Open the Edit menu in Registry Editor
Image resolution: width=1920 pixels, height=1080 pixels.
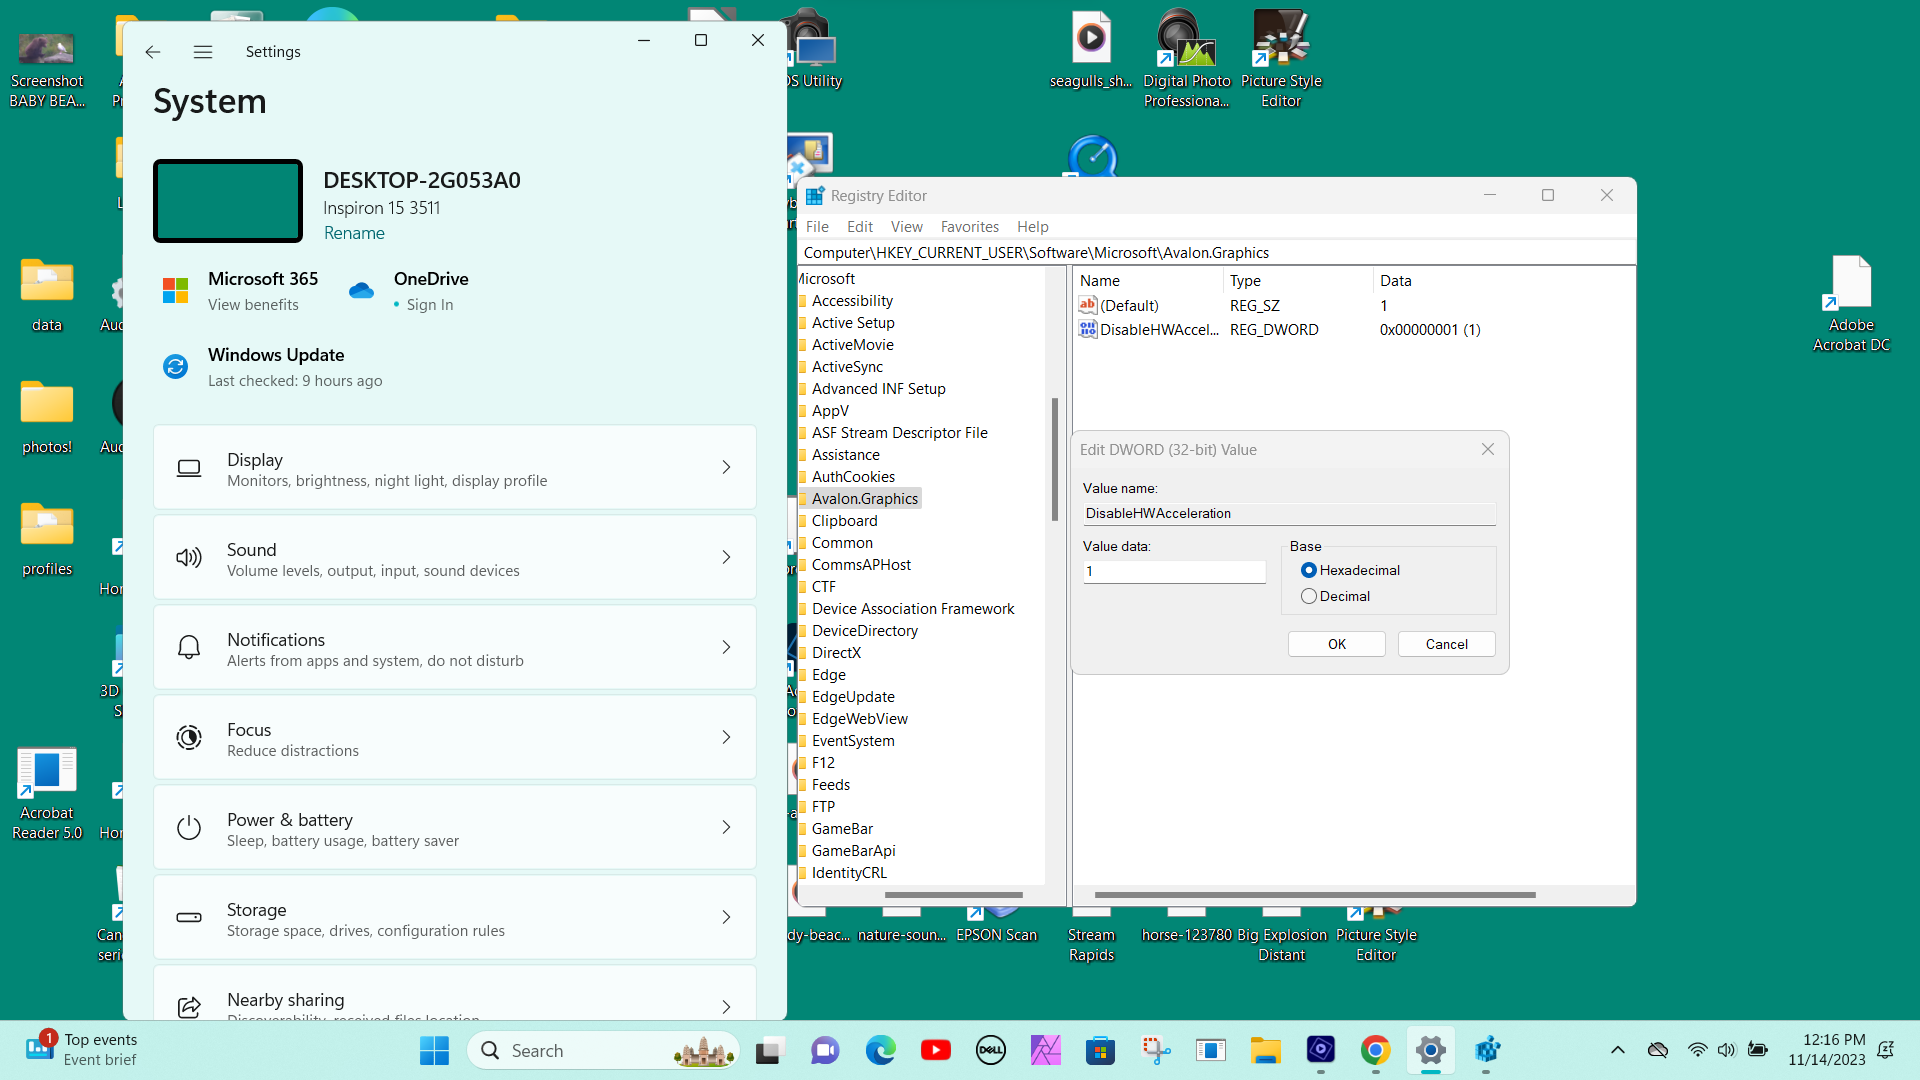pyautogui.click(x=859, y=227)
